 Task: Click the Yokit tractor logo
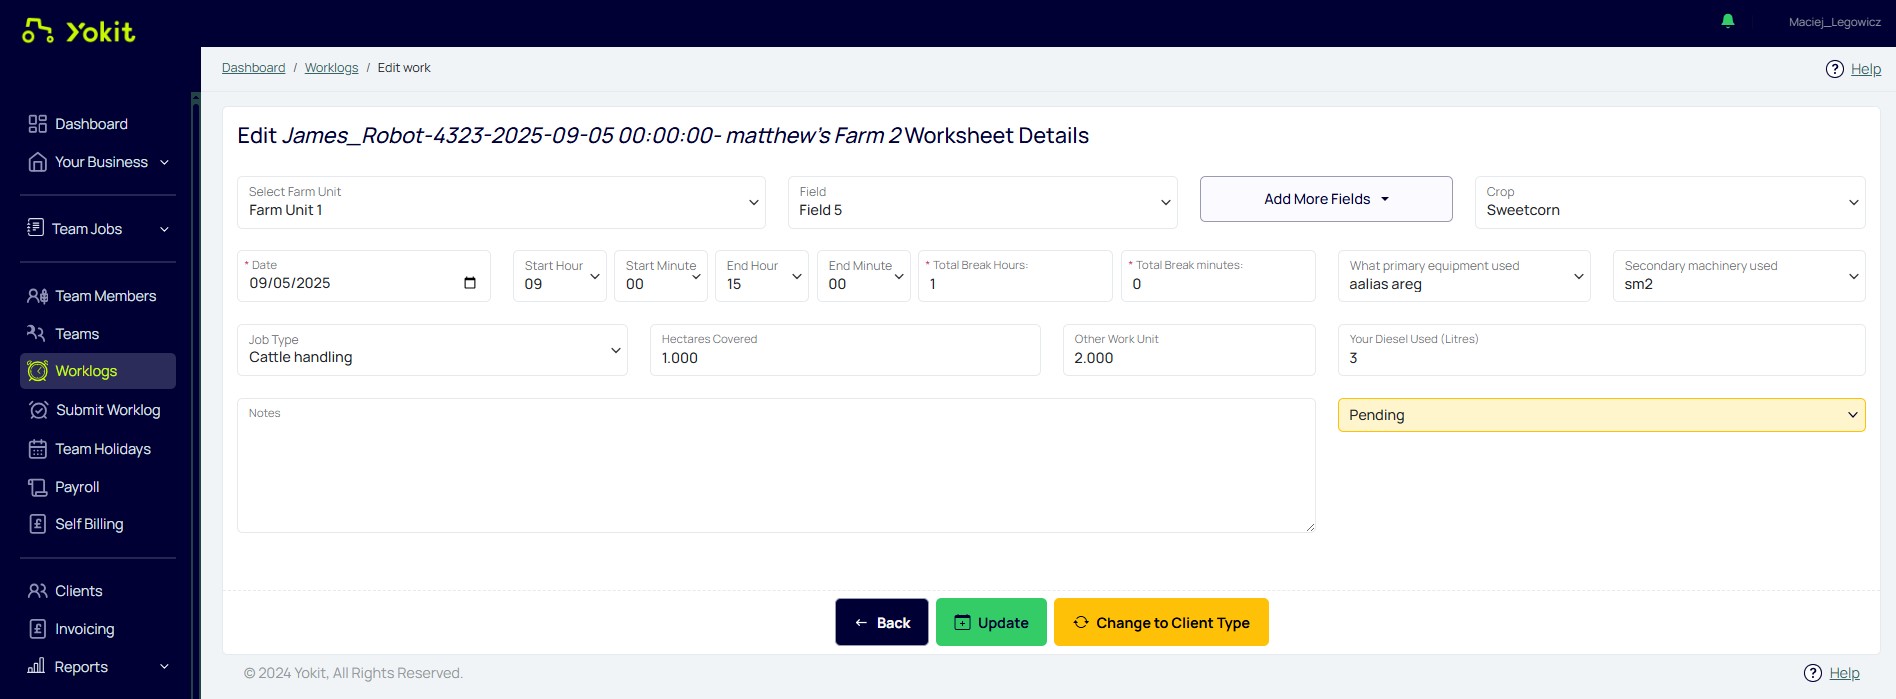[38, 31]
